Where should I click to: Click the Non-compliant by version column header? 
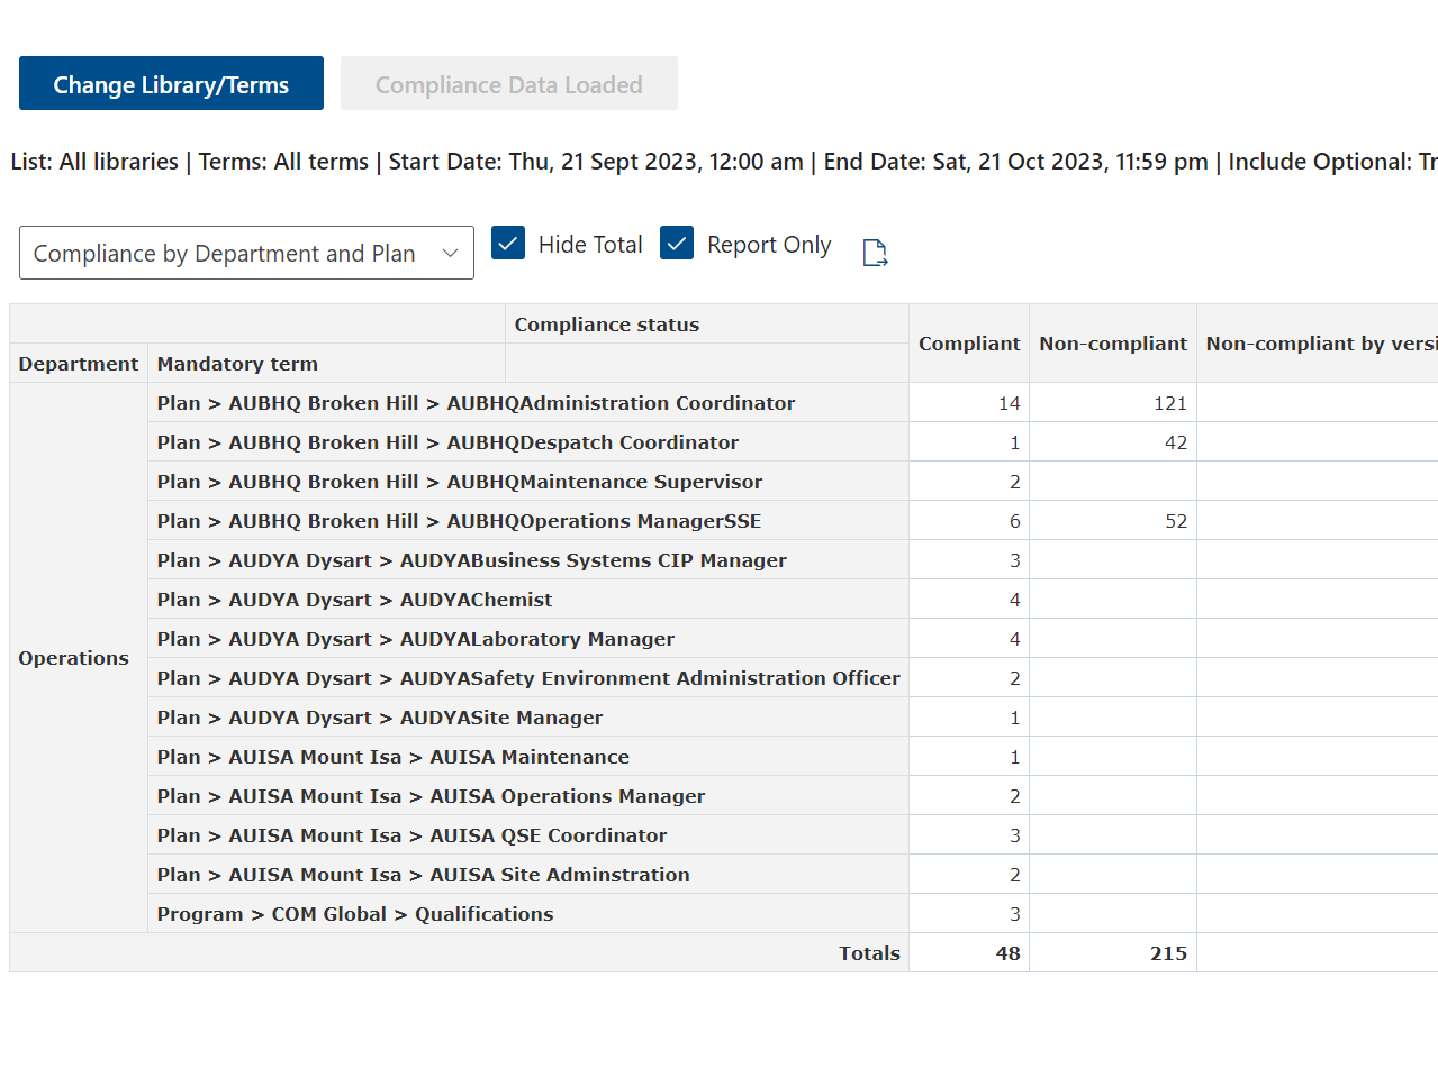click(x=1319, y=343)
